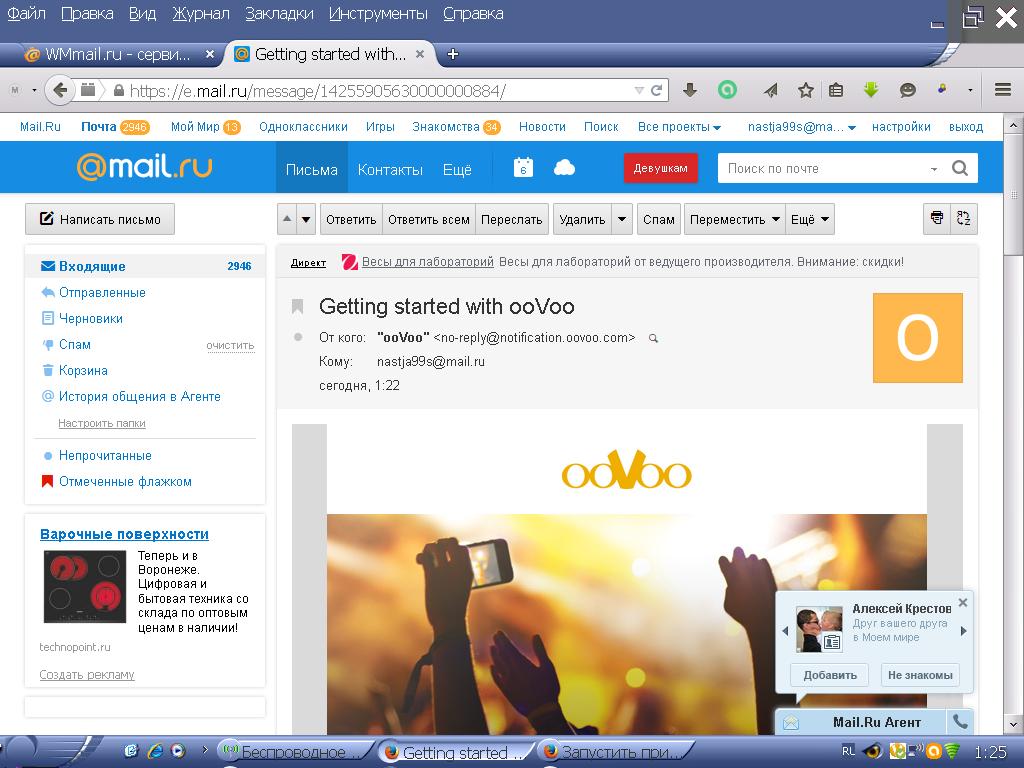Click Добавить in friend suggestion
Viewport: 1024px width, 768px height.
click(x=829, y=675)
